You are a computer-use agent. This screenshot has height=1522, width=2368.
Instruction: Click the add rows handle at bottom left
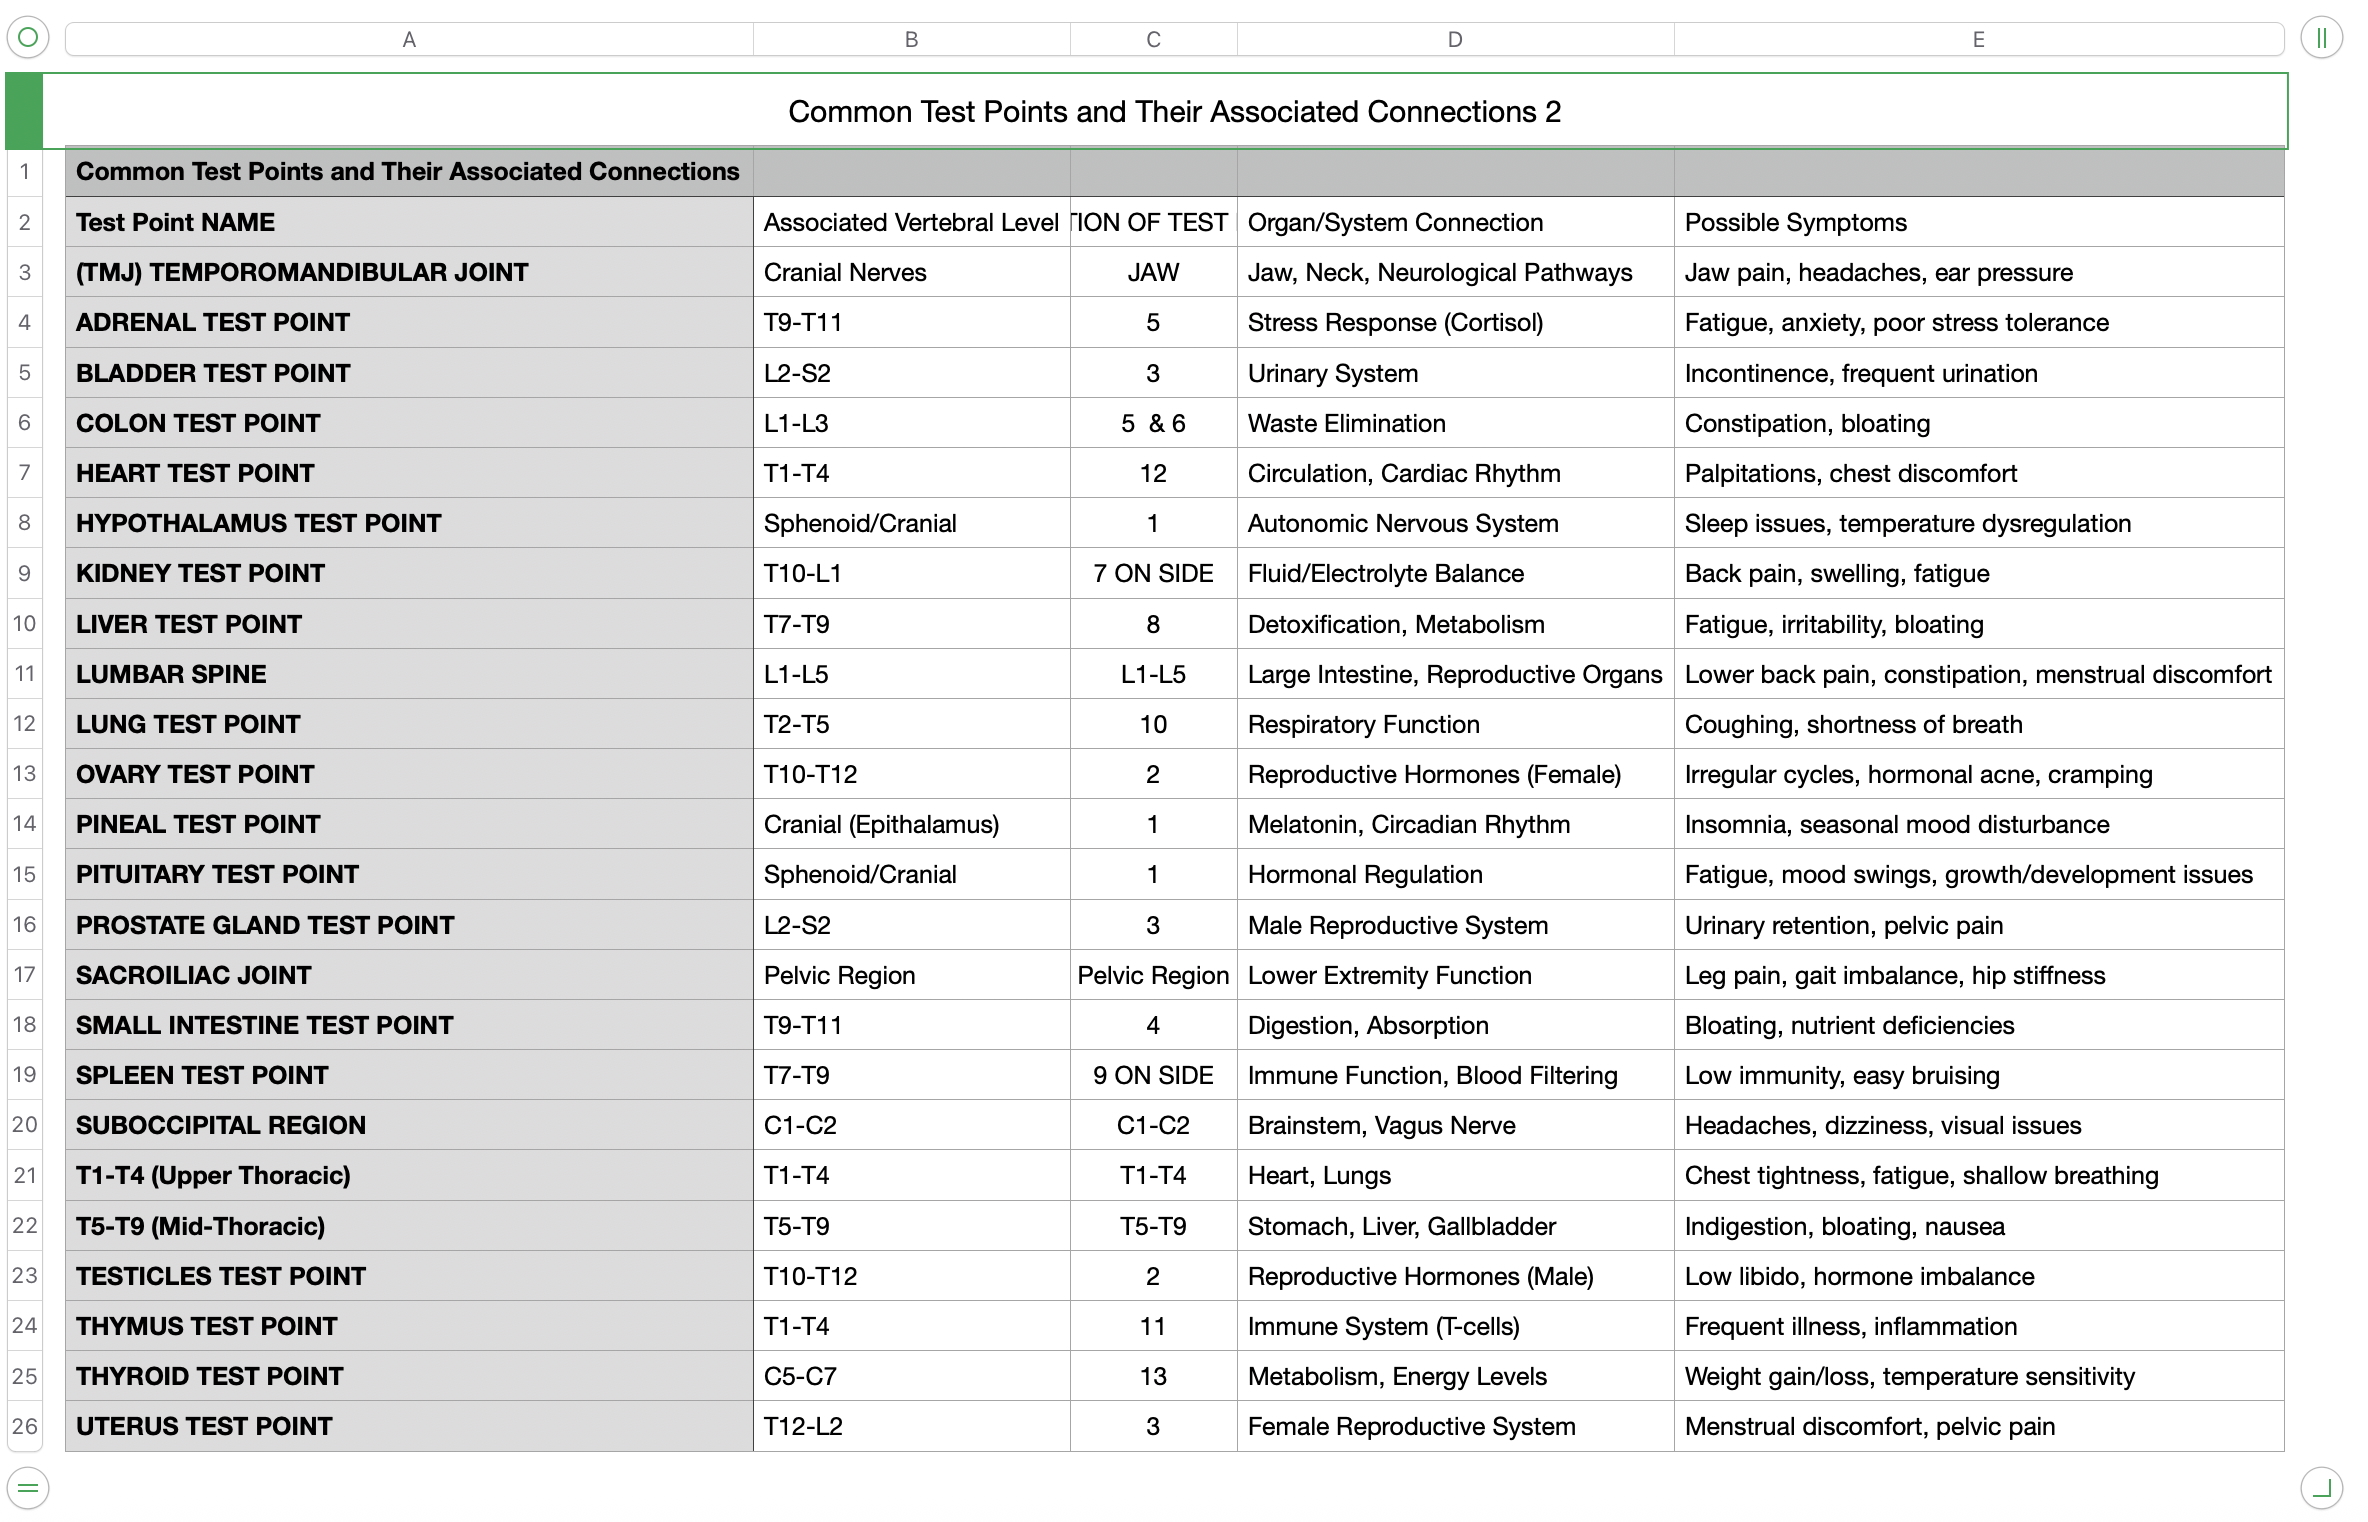(28, 1487)
